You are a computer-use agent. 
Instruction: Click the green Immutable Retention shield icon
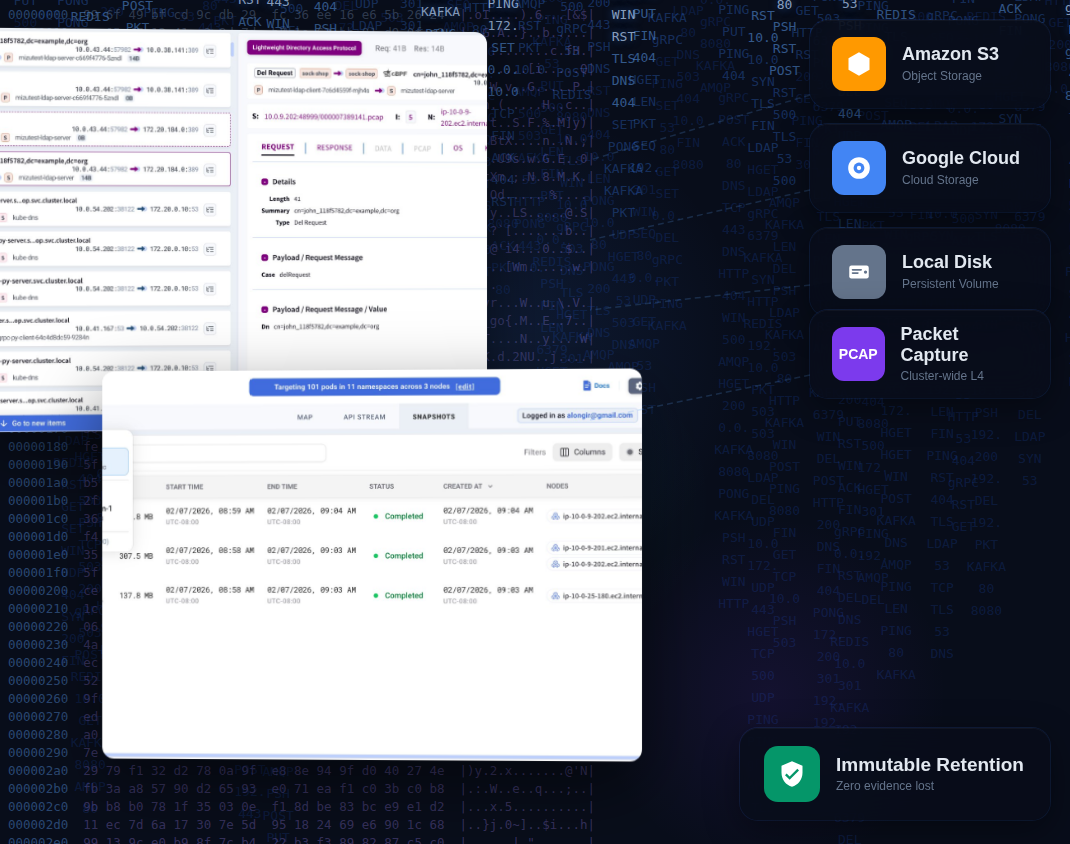[x=792, y=774]
